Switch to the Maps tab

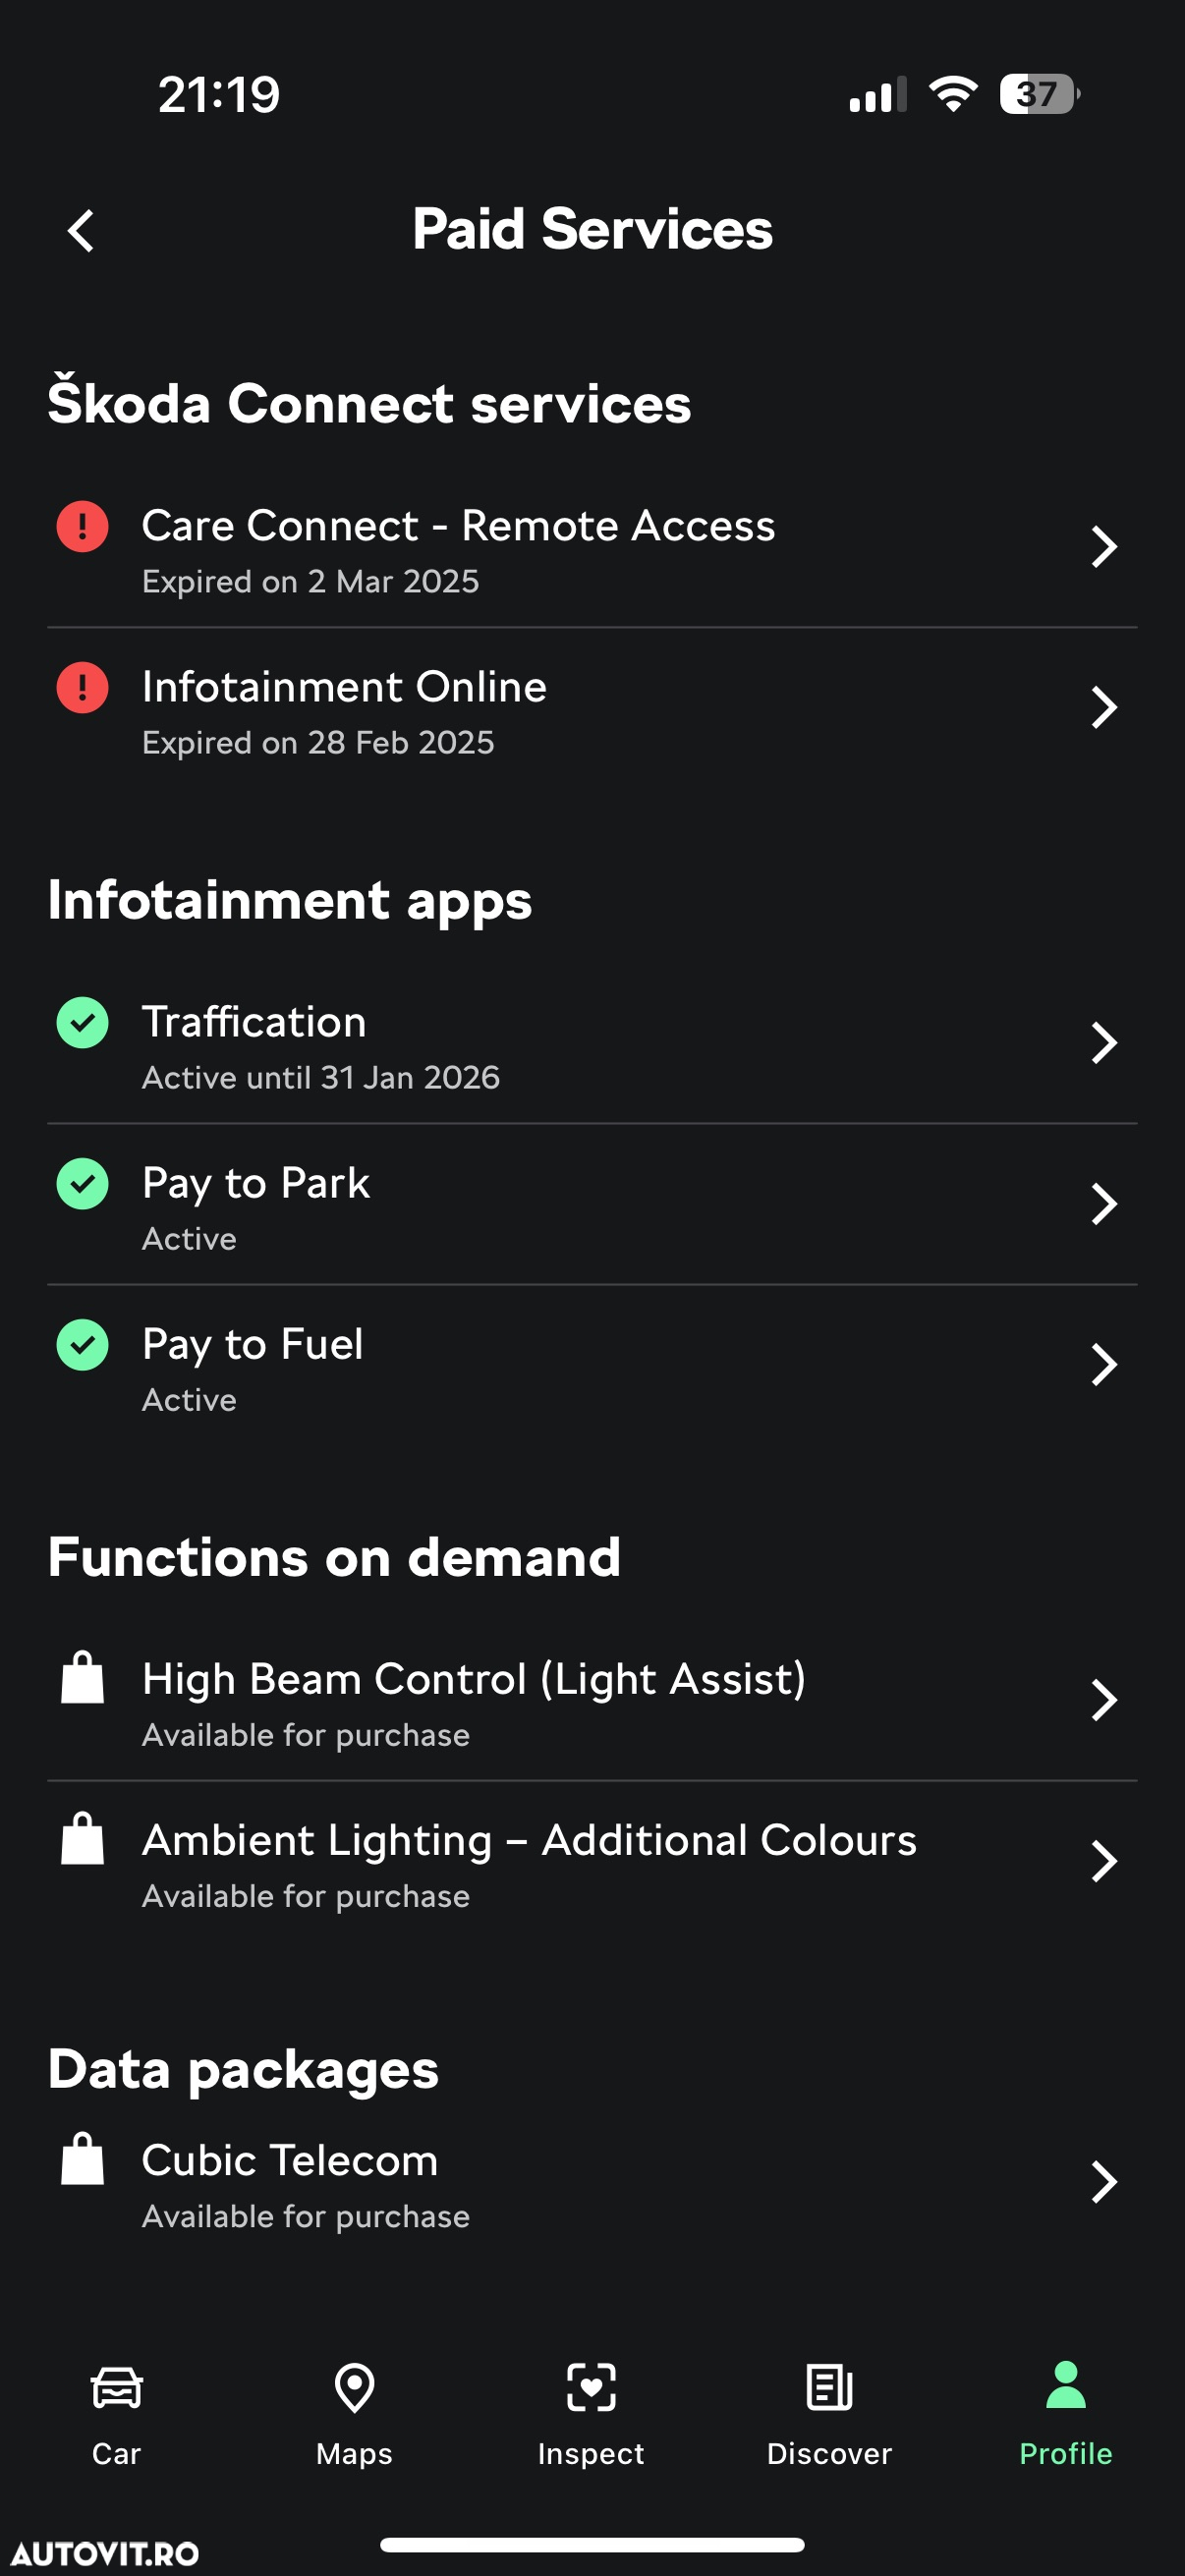354,2414
